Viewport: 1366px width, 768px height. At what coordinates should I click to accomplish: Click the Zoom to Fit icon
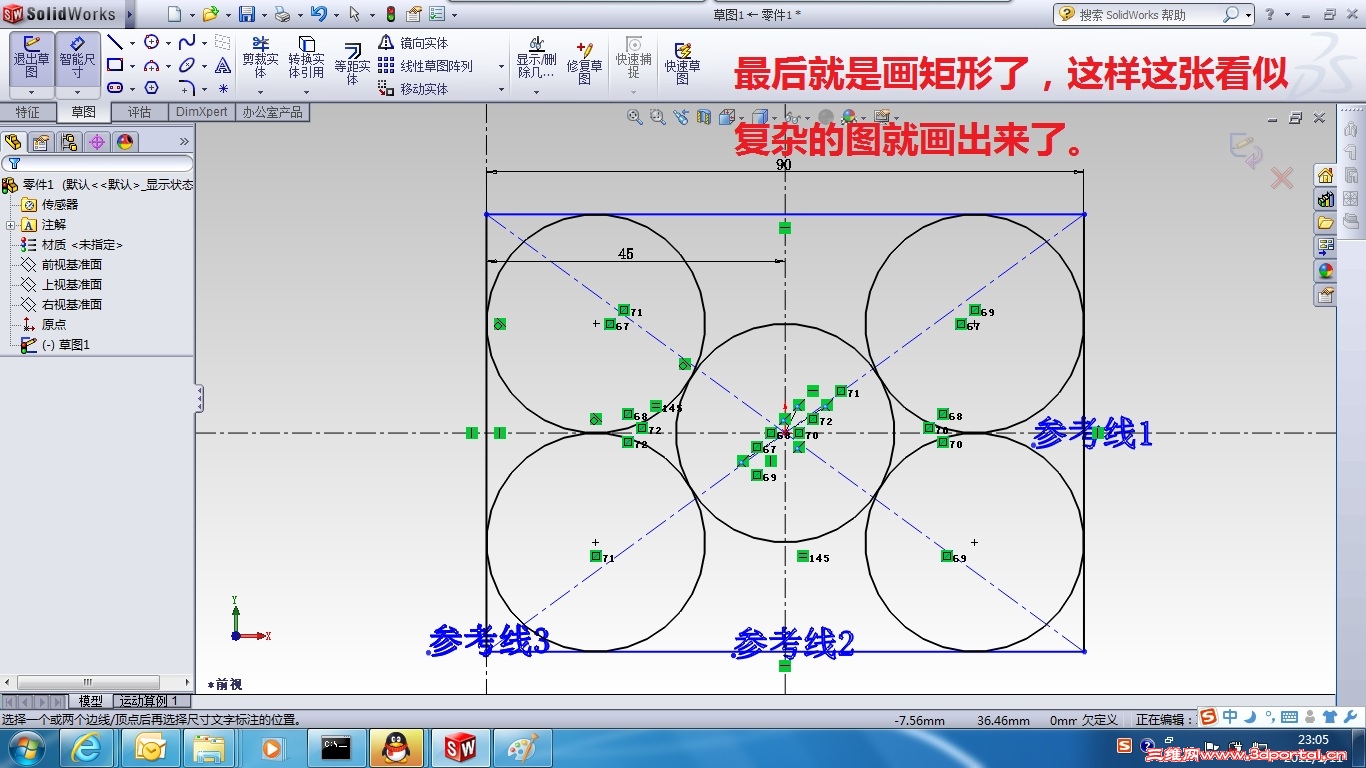click(634, 117)
